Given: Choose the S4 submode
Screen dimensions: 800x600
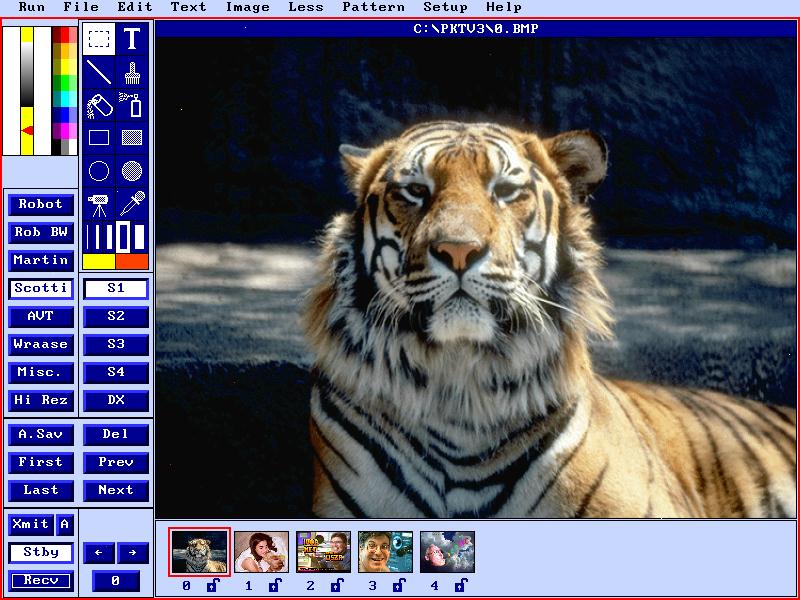Looking at the screenshot, I should [116, 373].
